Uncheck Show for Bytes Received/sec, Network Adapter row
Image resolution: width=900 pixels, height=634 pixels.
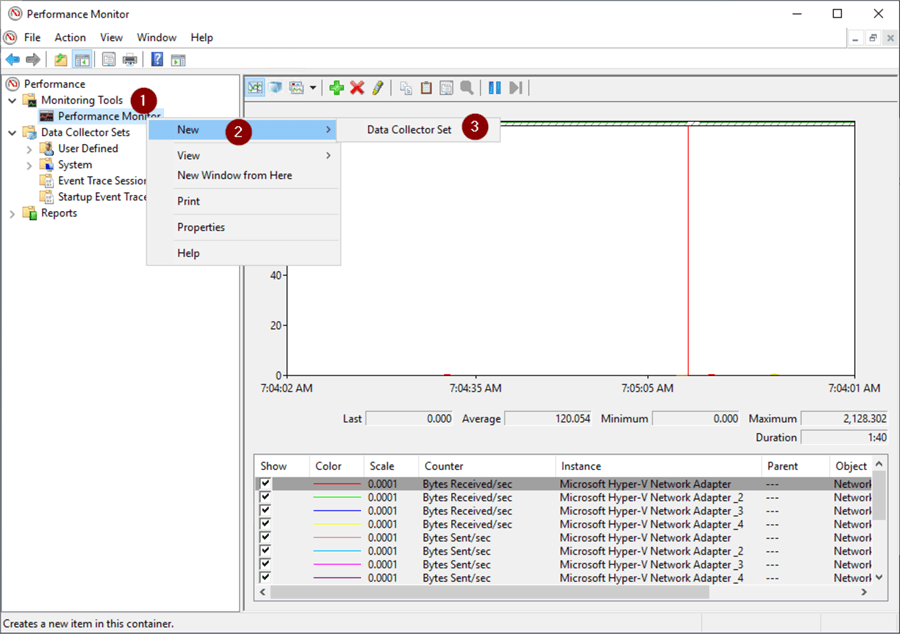(265, 483)
